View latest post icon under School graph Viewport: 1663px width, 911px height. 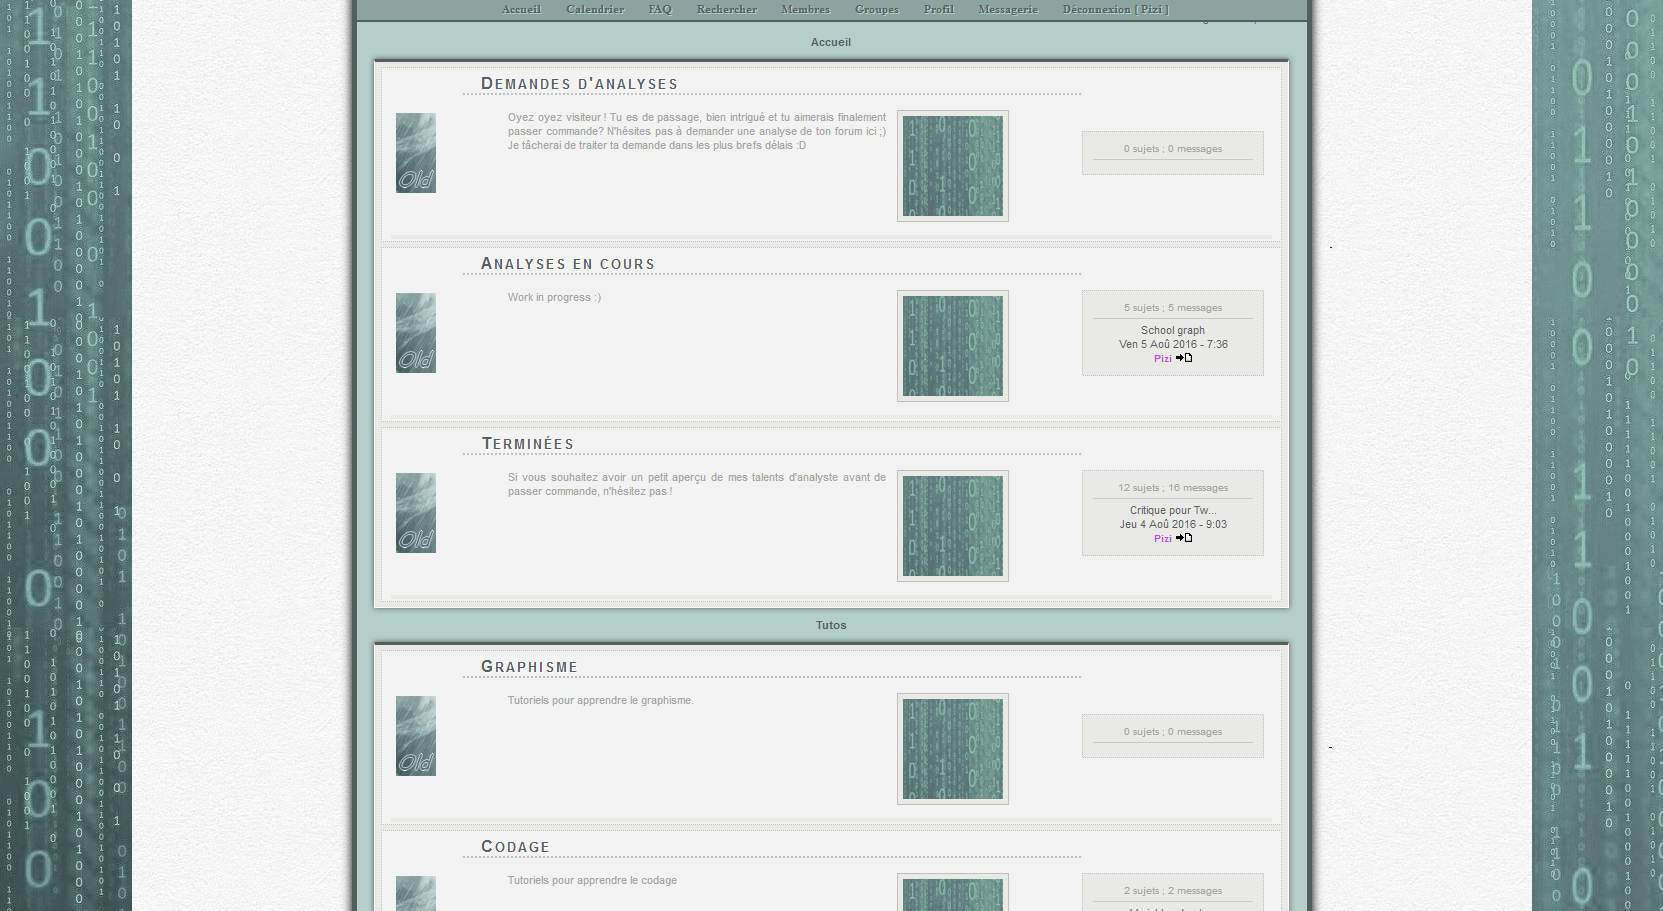coord(1184,358)
